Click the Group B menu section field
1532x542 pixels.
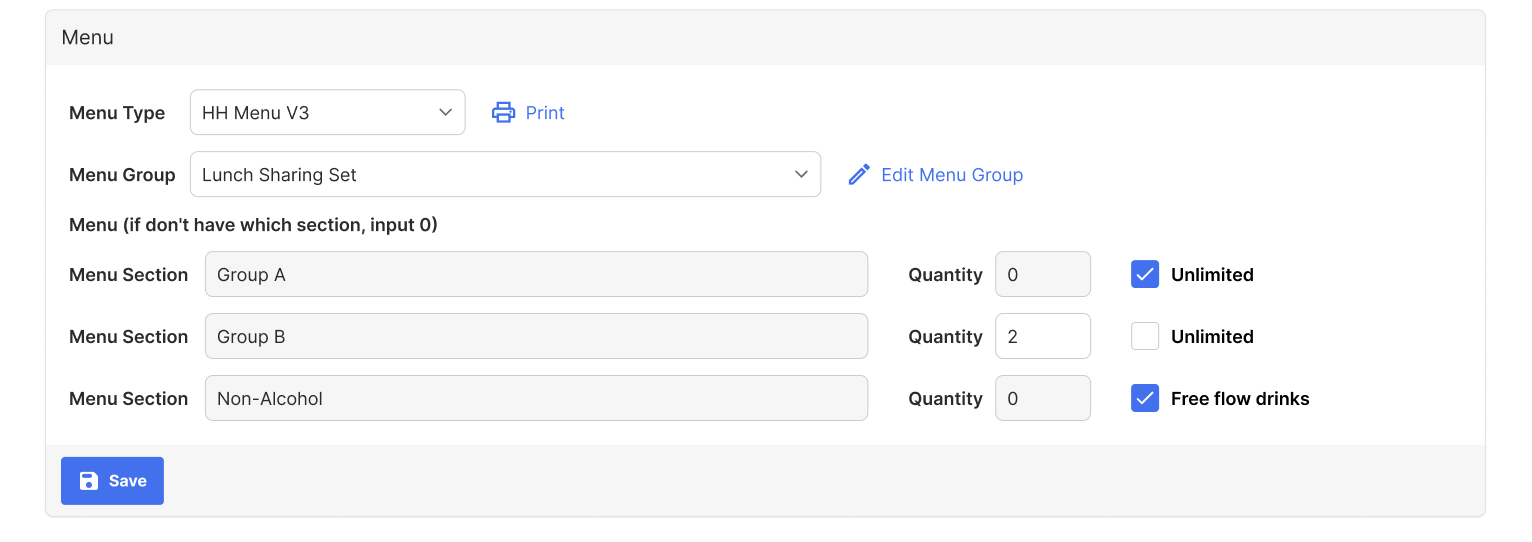[536, 337]
